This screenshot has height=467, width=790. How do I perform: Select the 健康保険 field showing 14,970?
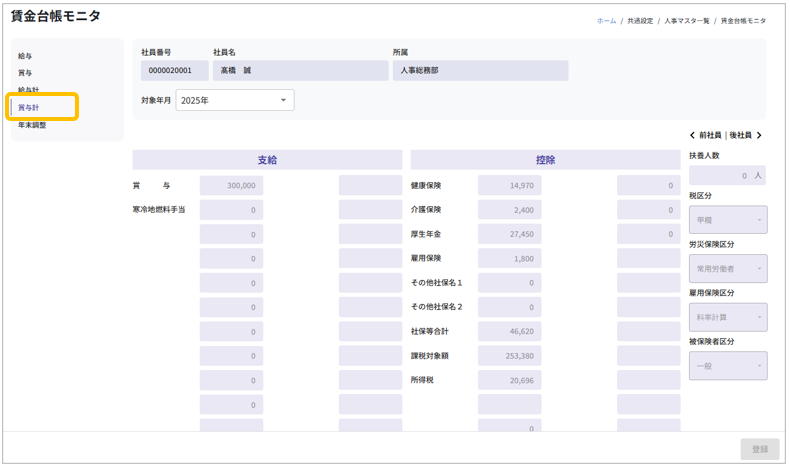(x=509, y=185)
